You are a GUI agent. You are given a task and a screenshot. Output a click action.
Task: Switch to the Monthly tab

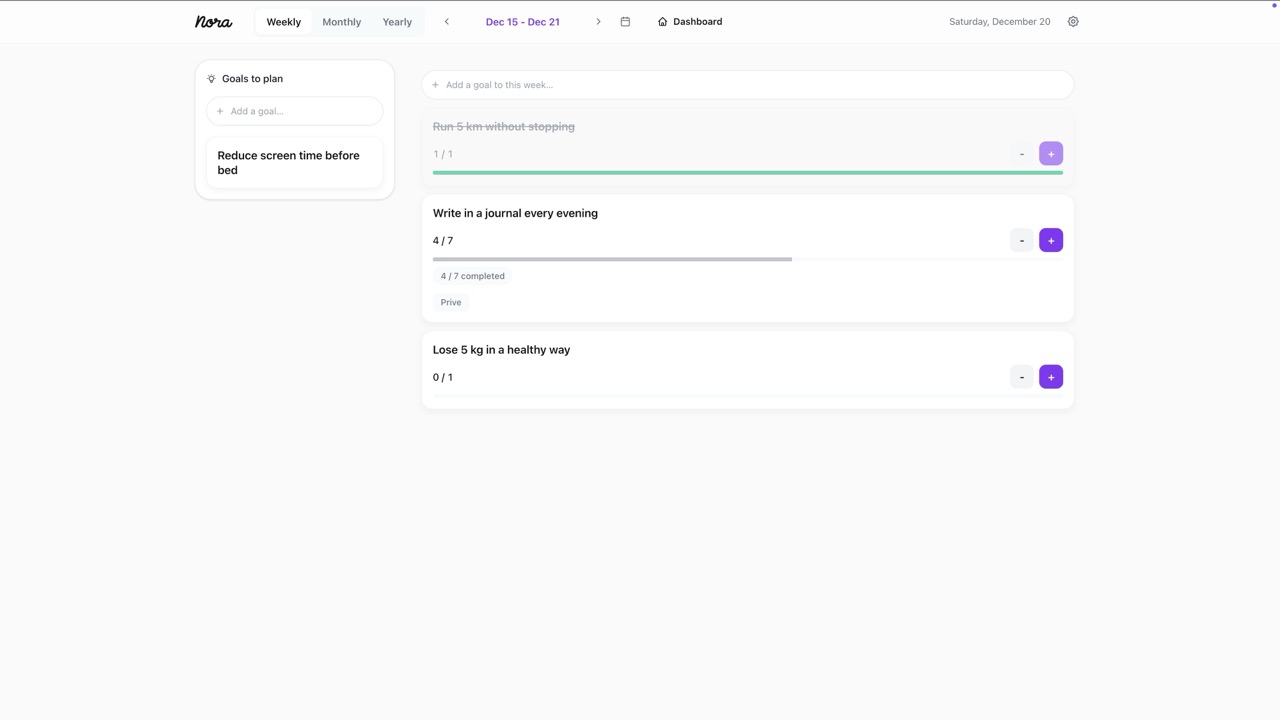pos(341,22)
